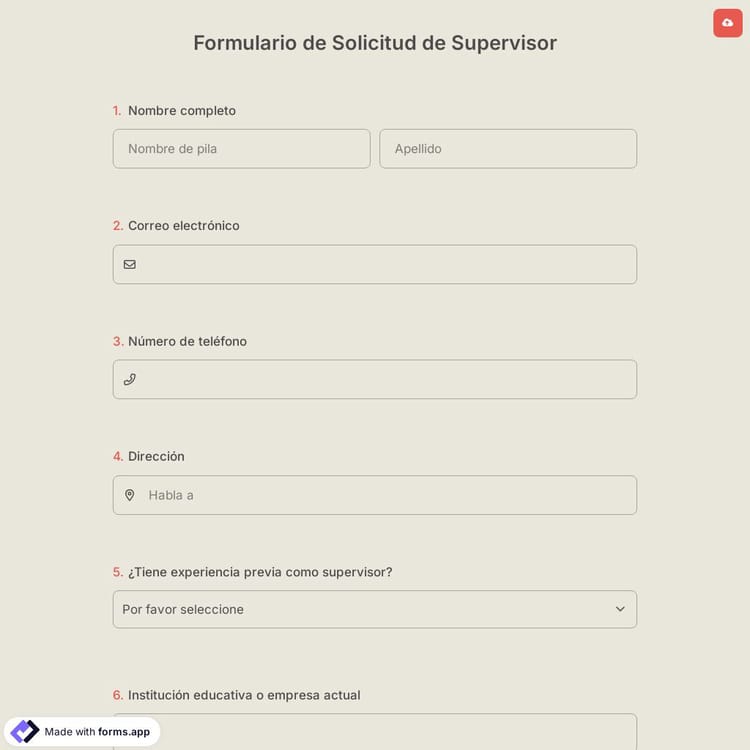
Task: Focus the 'Nombre de pila' input field
Action: [x=241, y=149]
